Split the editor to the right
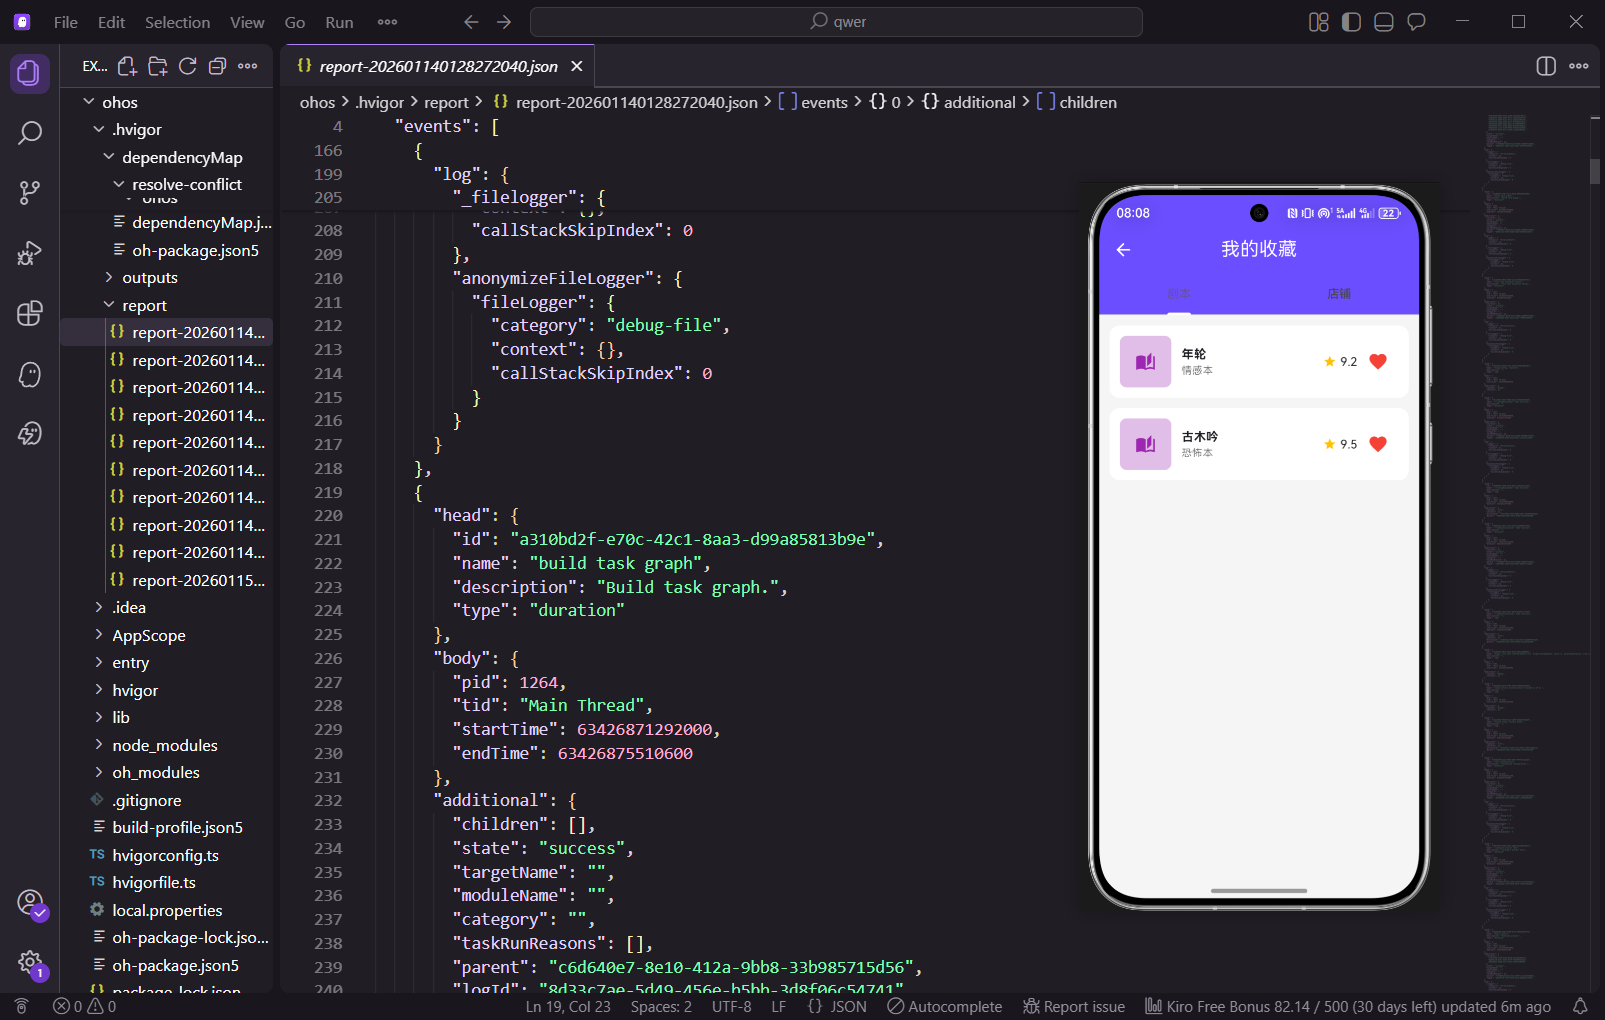The image size is (1605, 1020). 1546,66
